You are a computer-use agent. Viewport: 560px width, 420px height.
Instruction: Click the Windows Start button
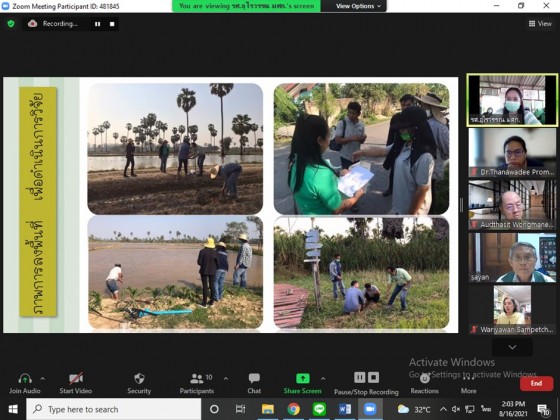point(13,409)
